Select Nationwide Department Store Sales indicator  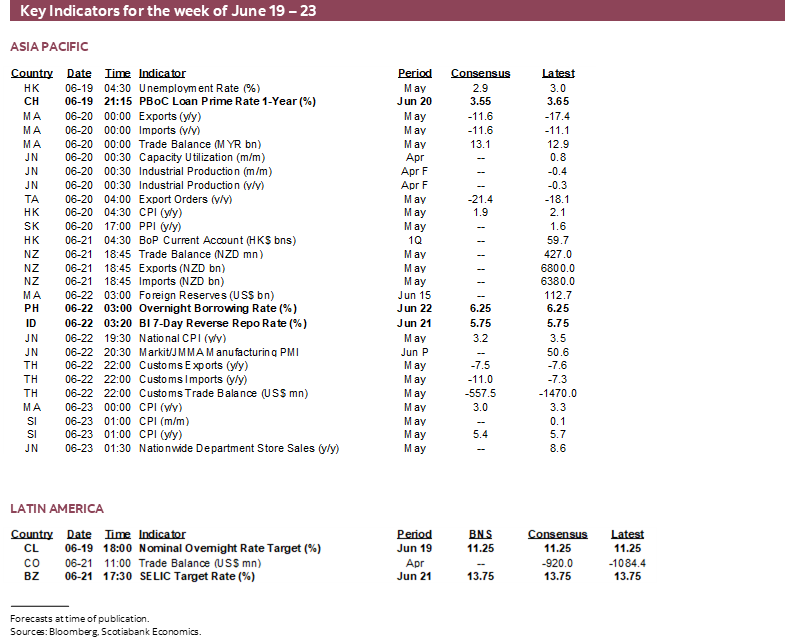239,449
